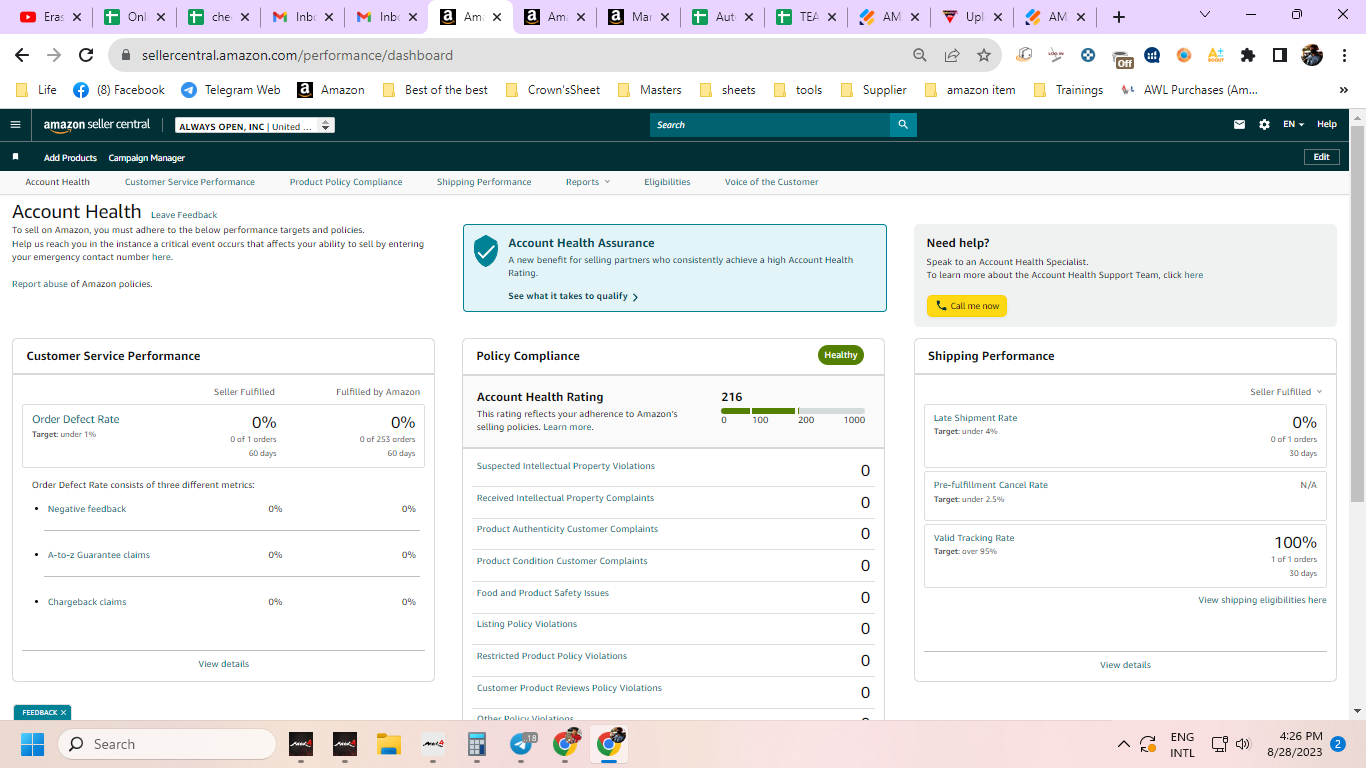1366x768 pixels.
Task: Open Telegram from the taskbar
Action: pyautogui.click(x=522, y=744)
